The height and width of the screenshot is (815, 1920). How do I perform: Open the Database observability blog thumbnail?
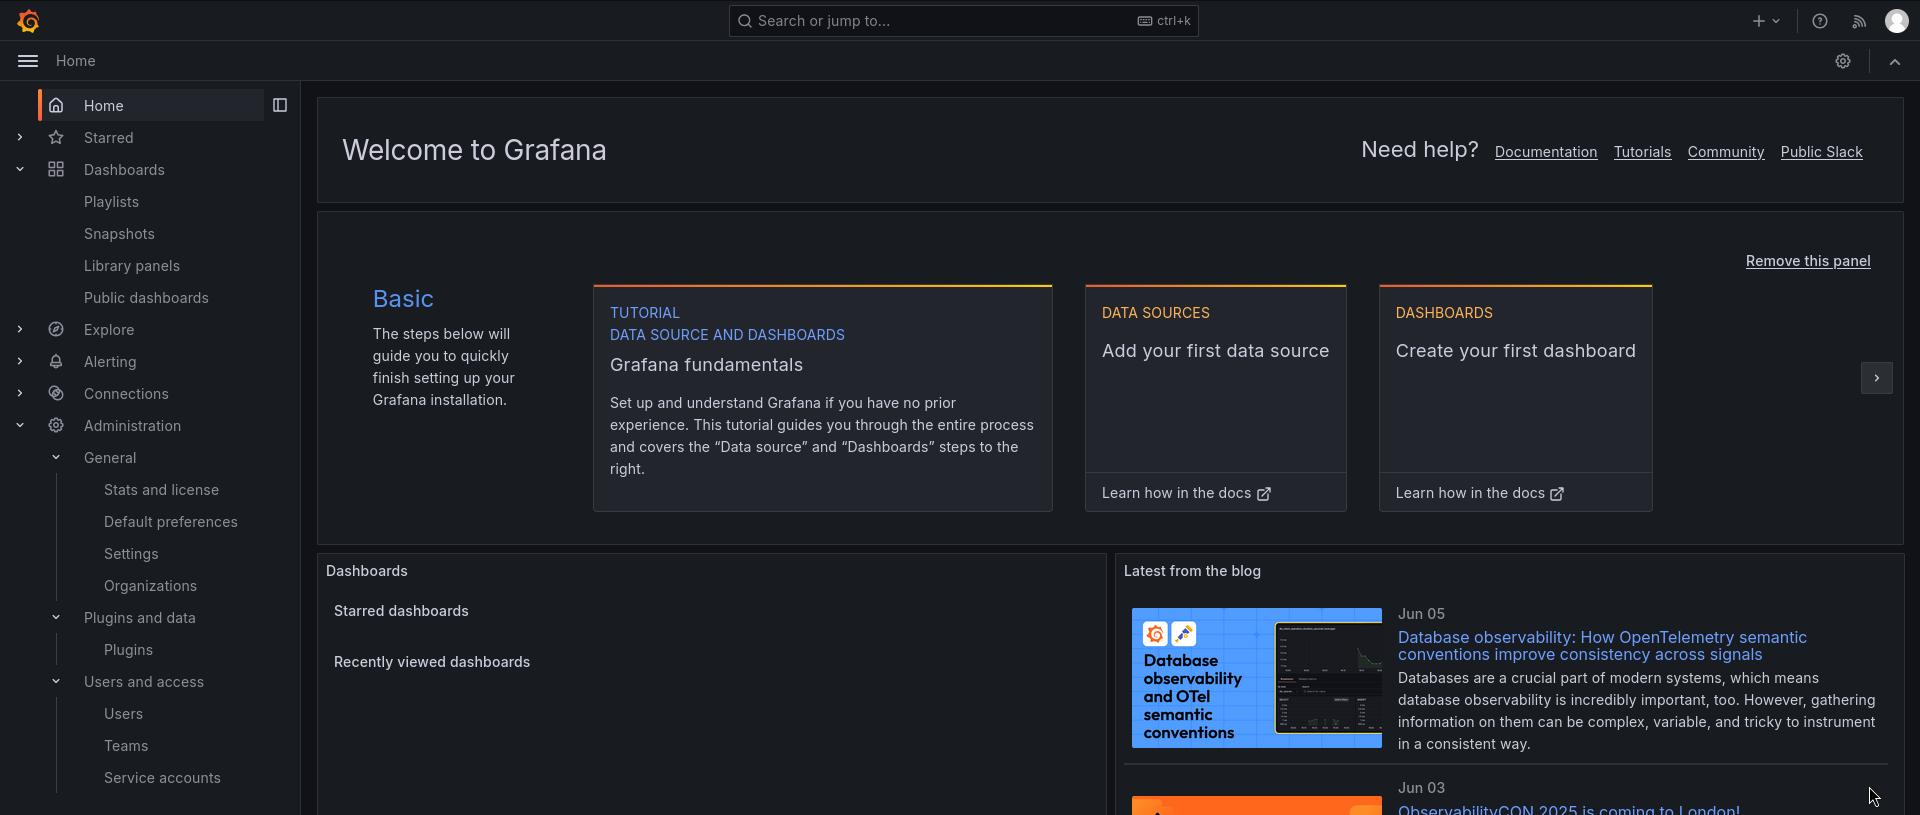[1256, 678]
